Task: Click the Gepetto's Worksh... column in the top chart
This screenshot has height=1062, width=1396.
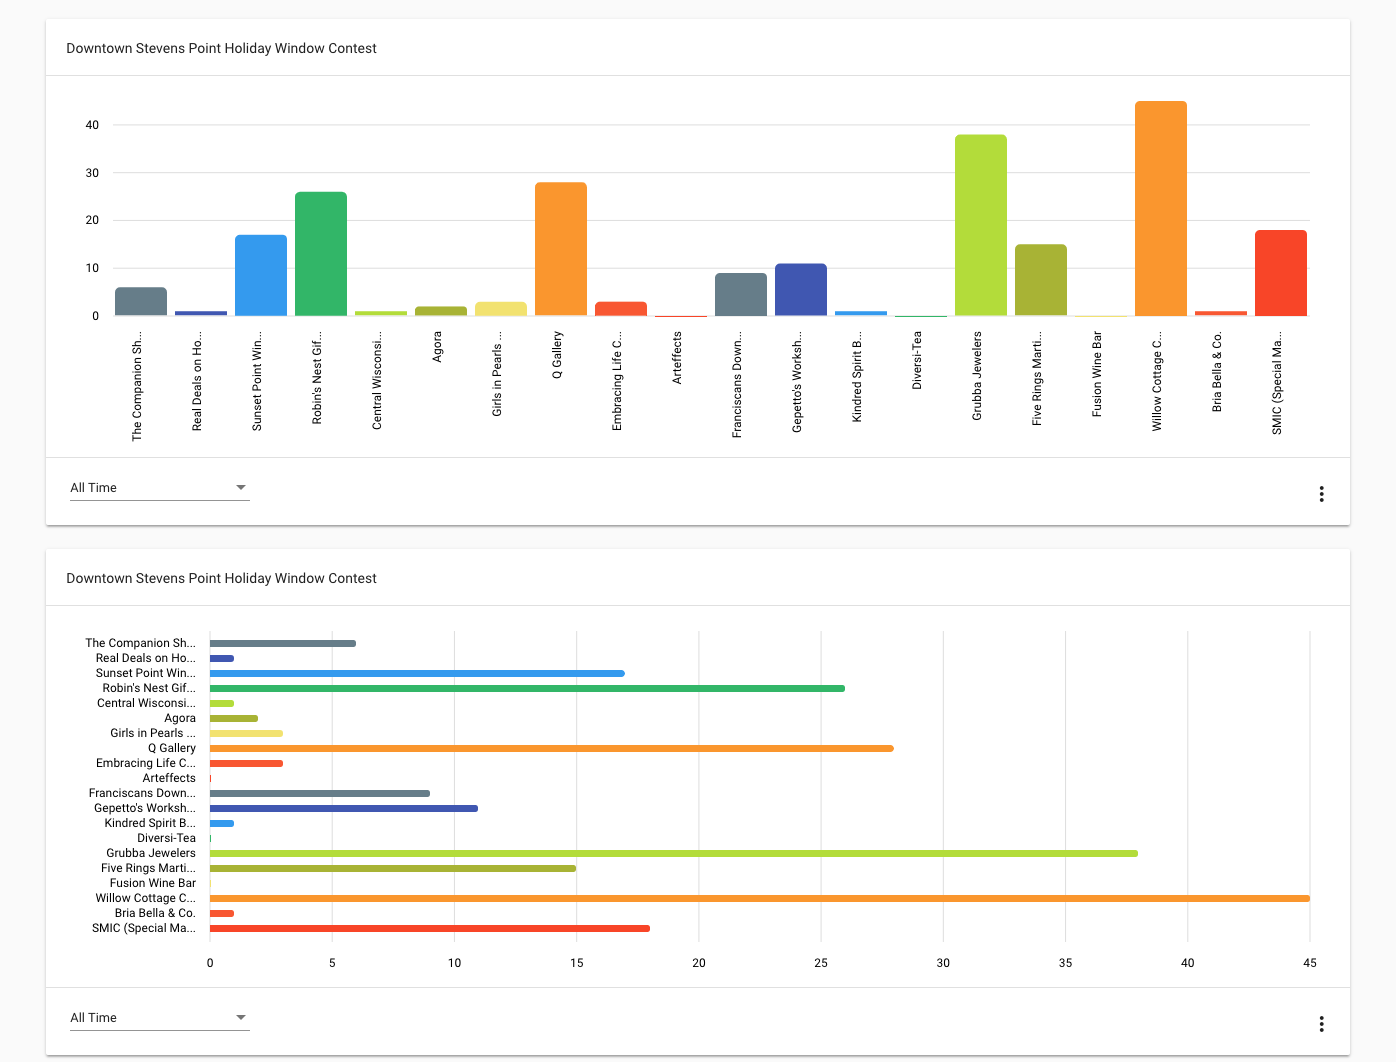Action: (801, 290)
